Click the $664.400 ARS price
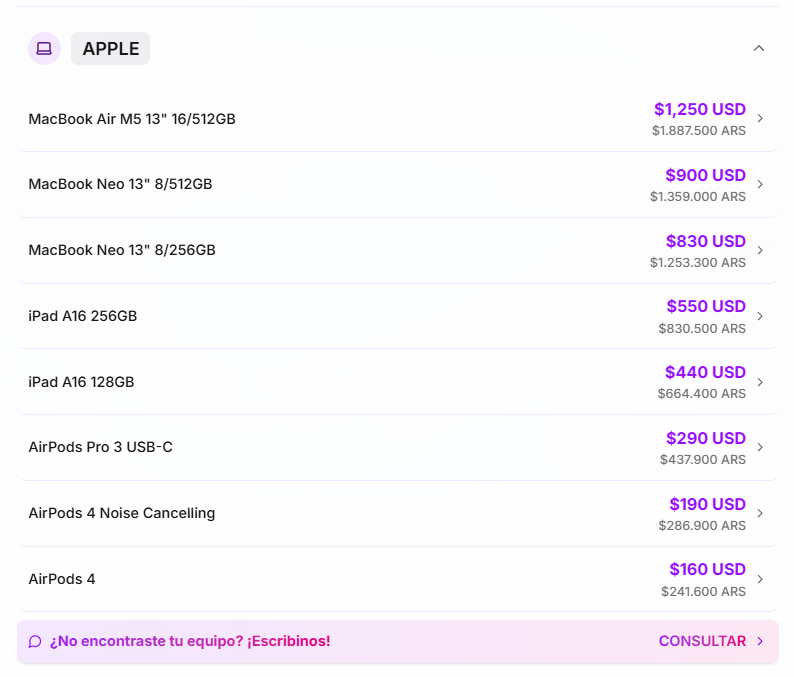The height and width of the screenshot is (677, 794). 701,393
